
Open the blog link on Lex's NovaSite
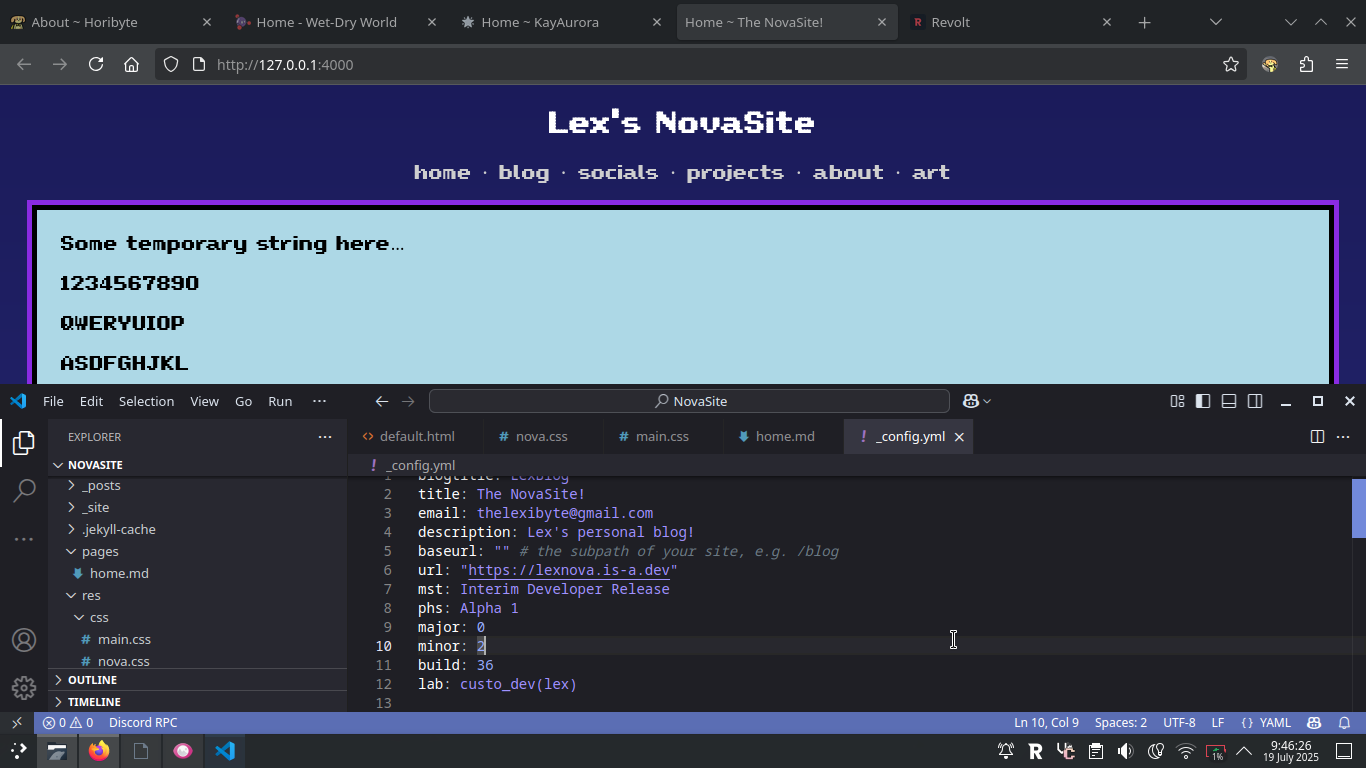pos(523,172)
